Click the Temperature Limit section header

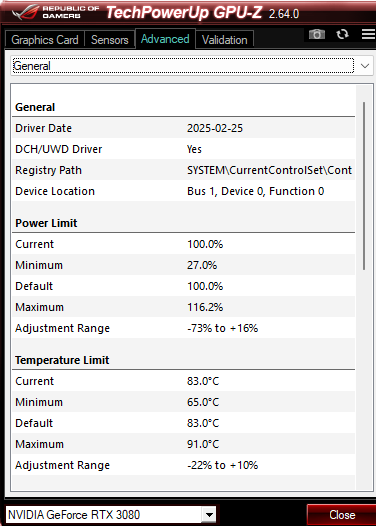[x=62, y=360]
